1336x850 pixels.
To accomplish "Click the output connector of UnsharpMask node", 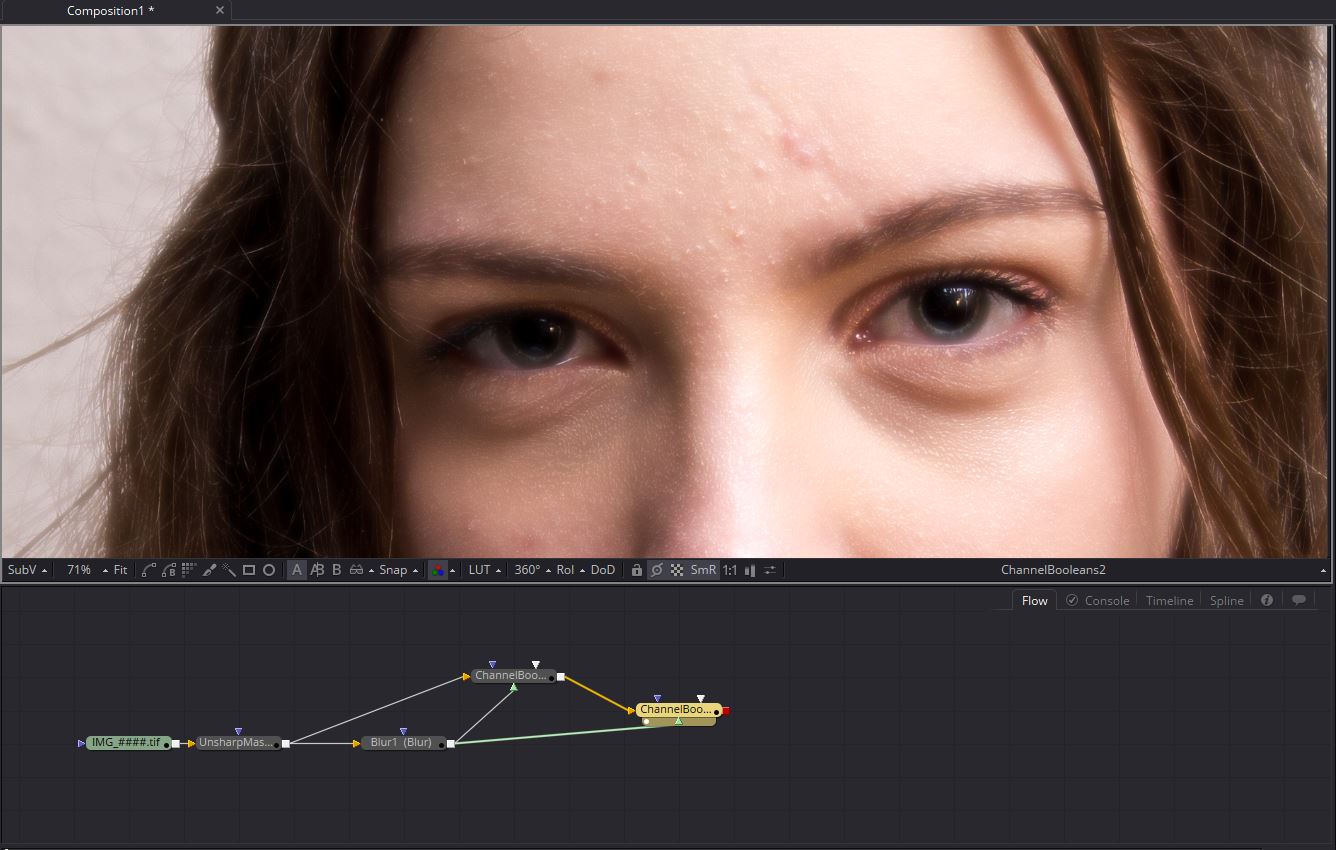I will 286,743.
